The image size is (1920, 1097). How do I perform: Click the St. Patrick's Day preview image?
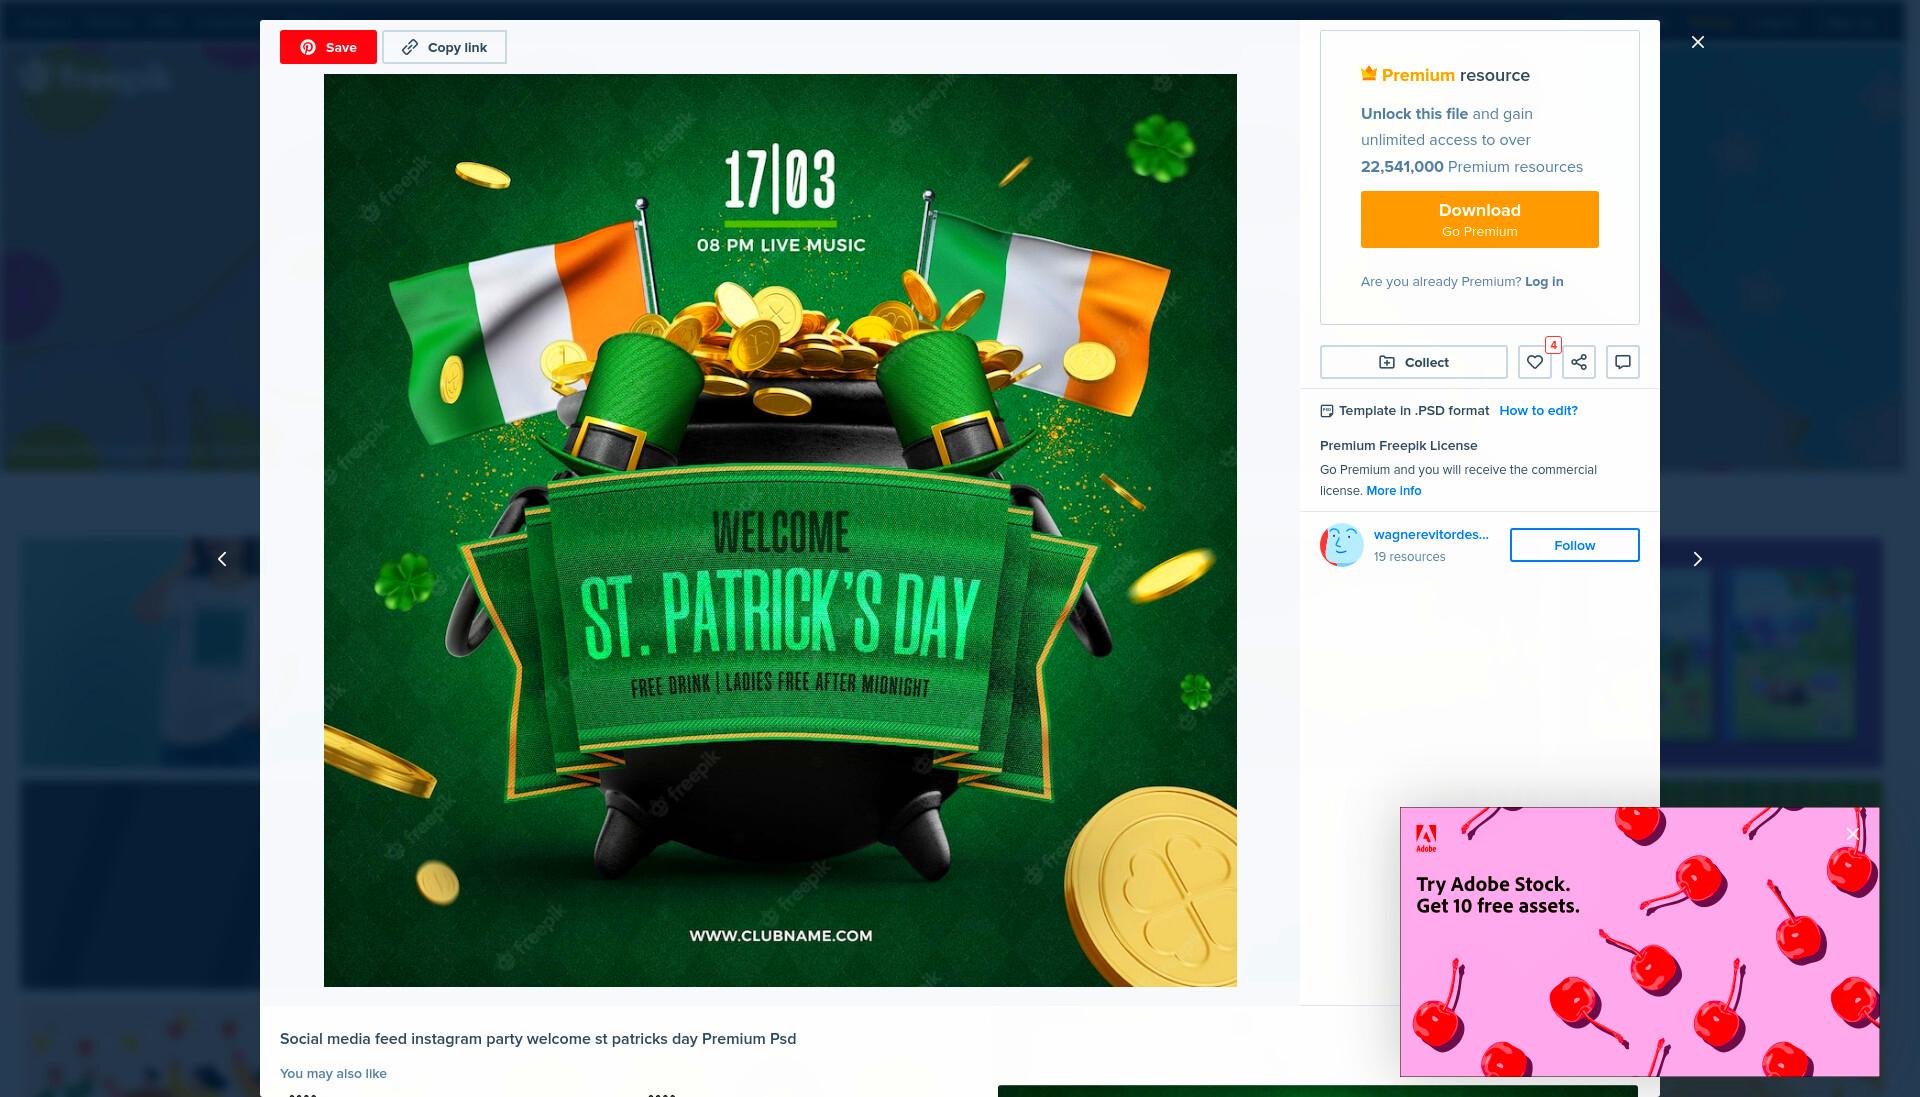pos(780,530)
